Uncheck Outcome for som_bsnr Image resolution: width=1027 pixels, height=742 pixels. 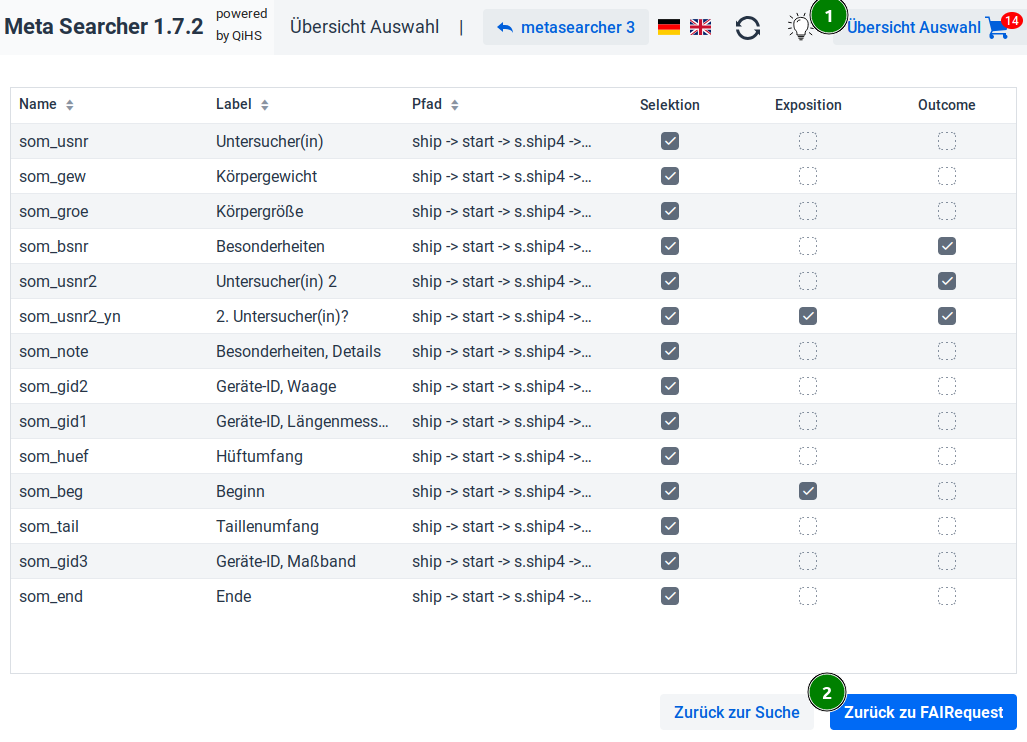tap(947, 246)
